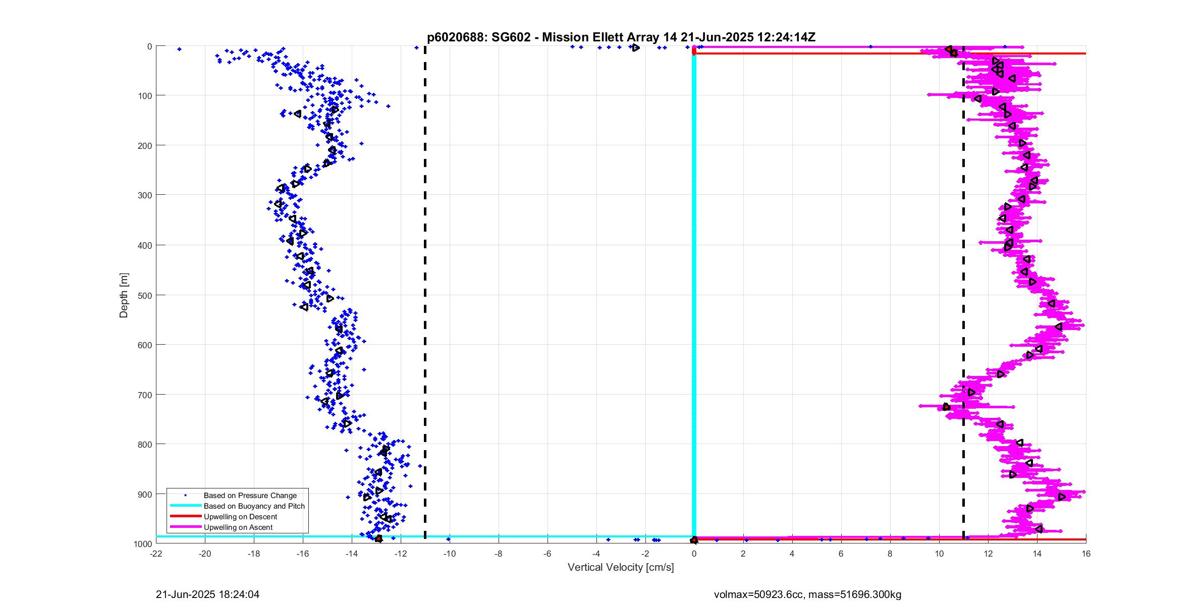Click legend entry 'Based on Pressure Change'
Image resolution: width=1200 pixels, height=611 pixels.
(250, 495)
